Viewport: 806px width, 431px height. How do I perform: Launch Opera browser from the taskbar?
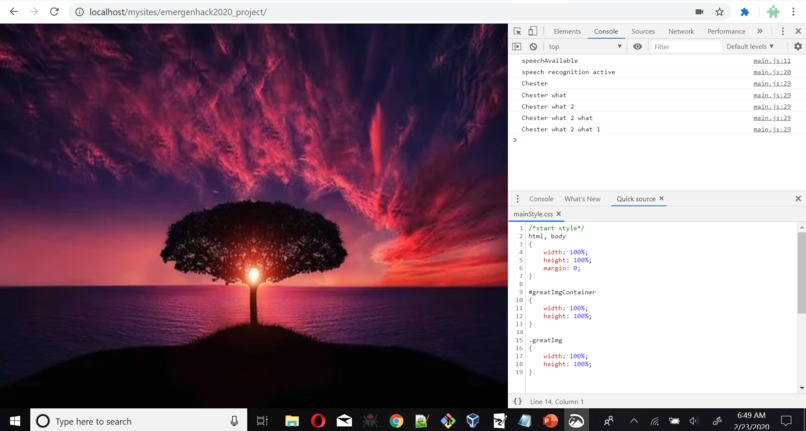click(318, 421)
